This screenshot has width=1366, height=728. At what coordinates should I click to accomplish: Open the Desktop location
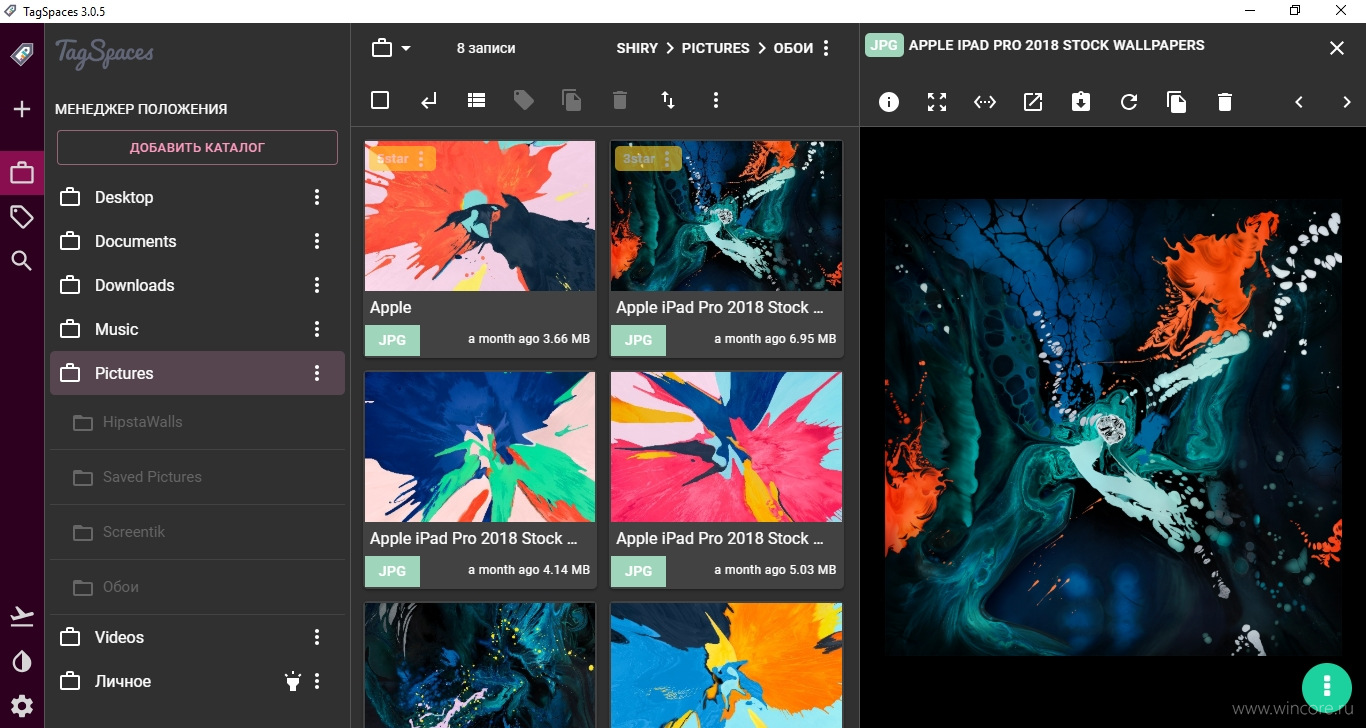pos(197,197)
